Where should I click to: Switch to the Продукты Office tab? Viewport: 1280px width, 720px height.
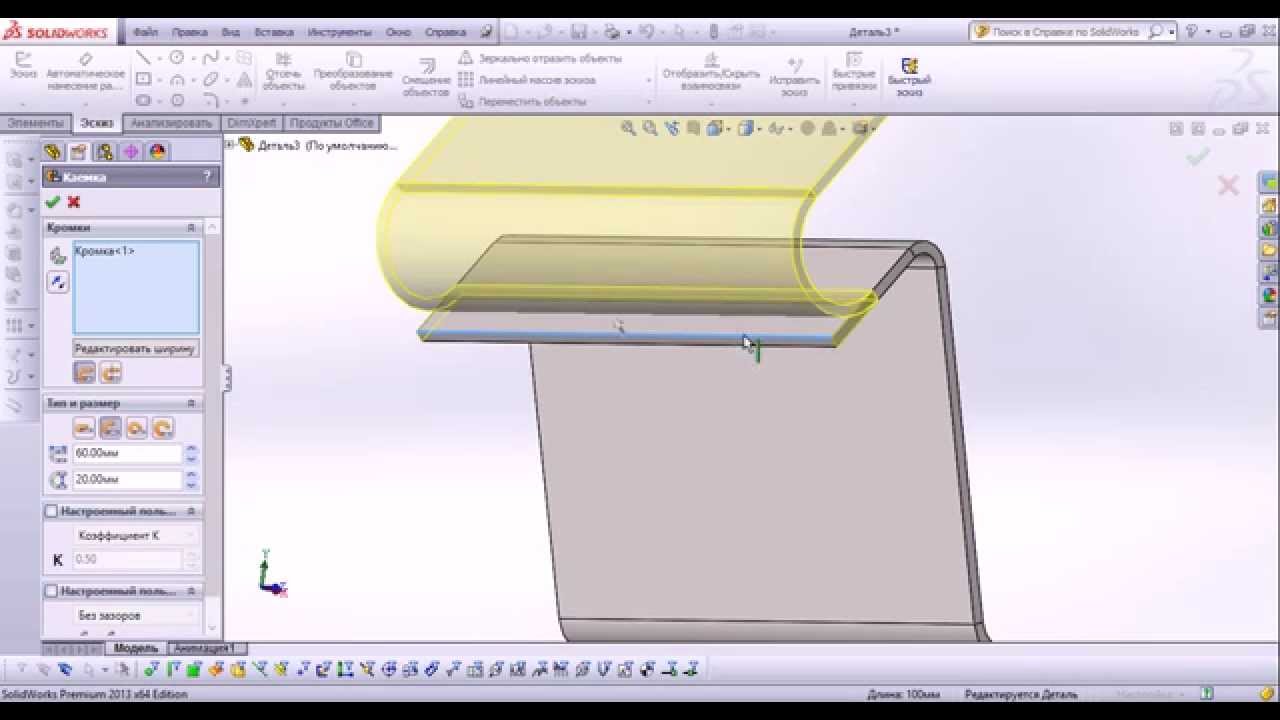pos(331,123)
